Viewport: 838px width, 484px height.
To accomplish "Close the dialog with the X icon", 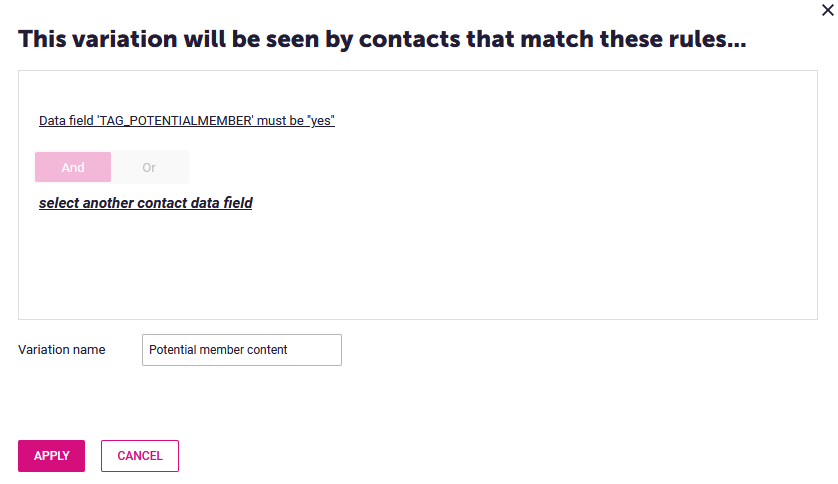I will click(x=824, y=10).
